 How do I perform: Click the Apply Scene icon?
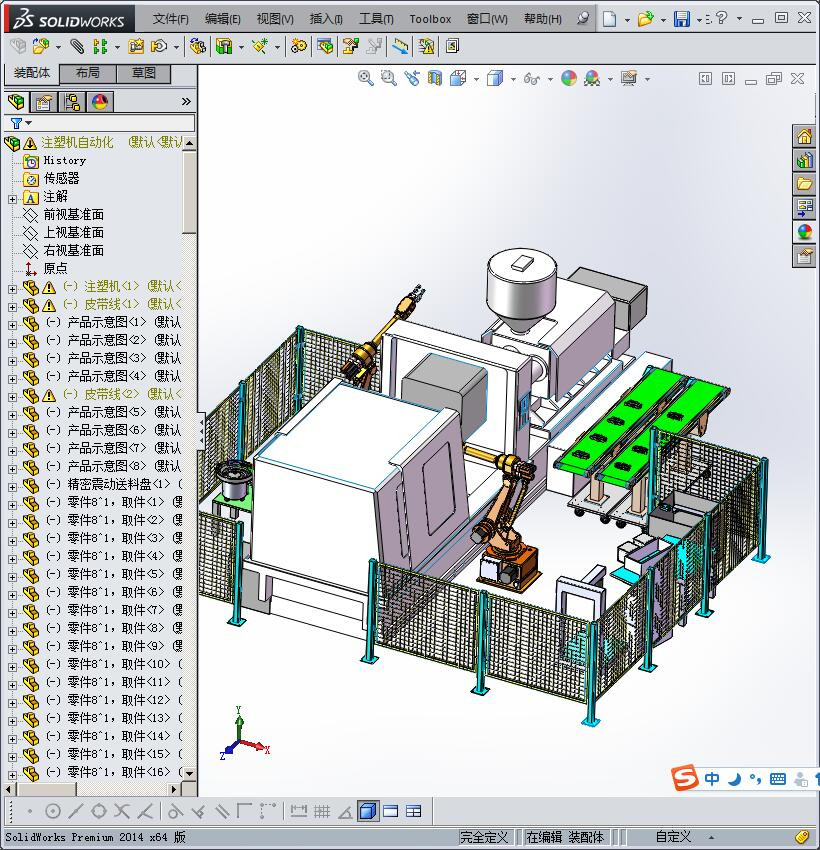pyautogui.click(x=592, y=78)
